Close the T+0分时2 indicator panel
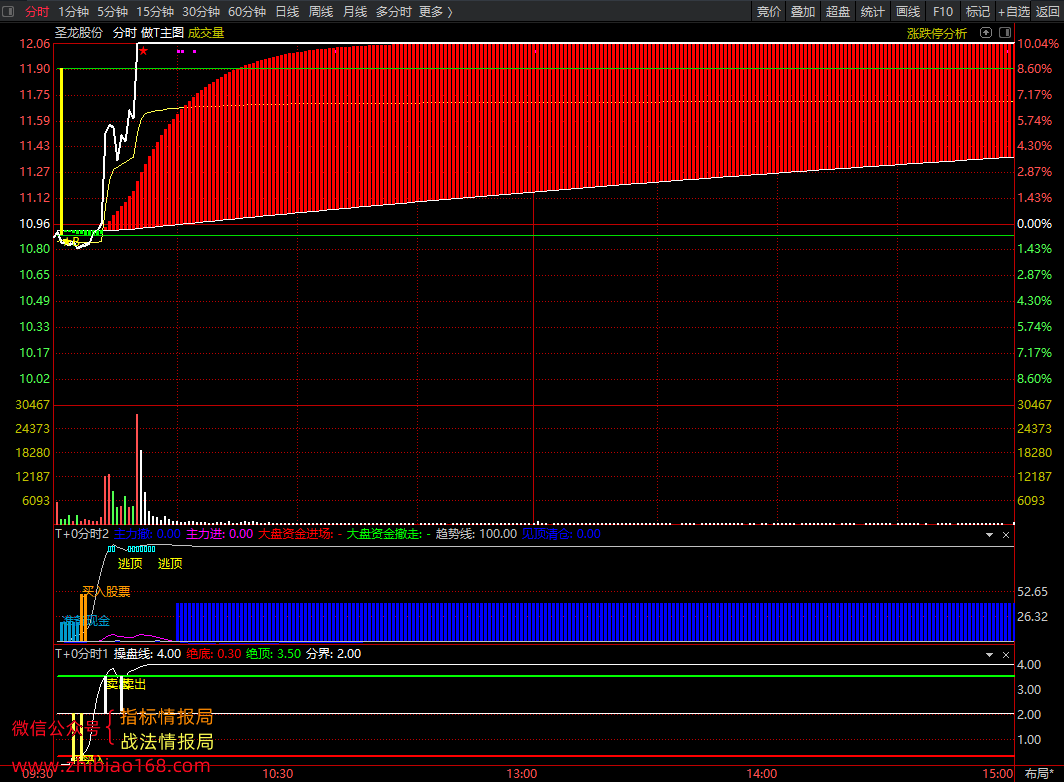 tap(1006, 535)
